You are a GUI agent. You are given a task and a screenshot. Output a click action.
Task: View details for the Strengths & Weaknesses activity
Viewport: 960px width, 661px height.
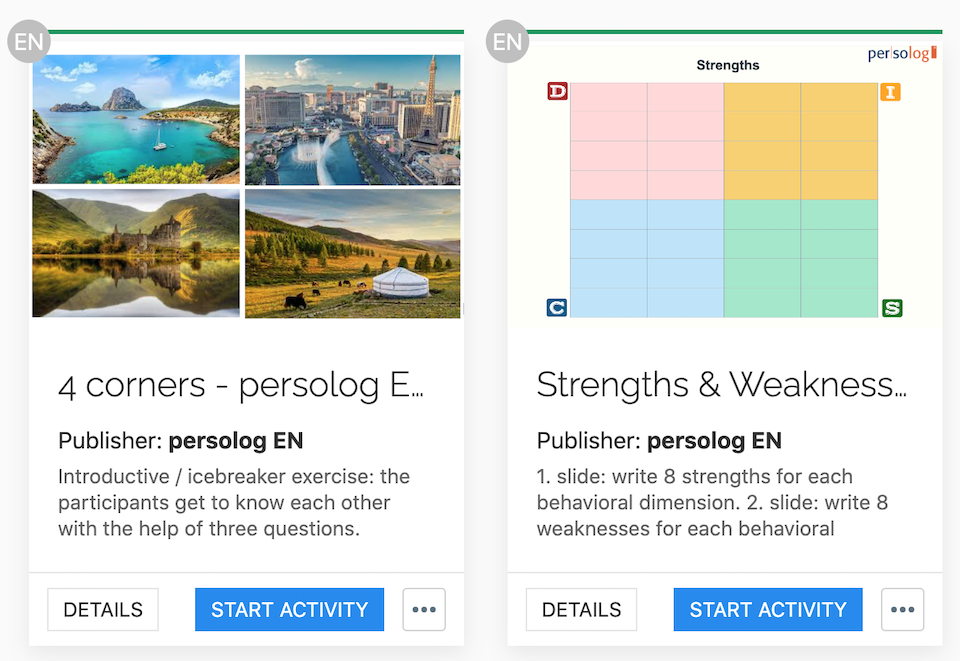click(x=582, y=610)
